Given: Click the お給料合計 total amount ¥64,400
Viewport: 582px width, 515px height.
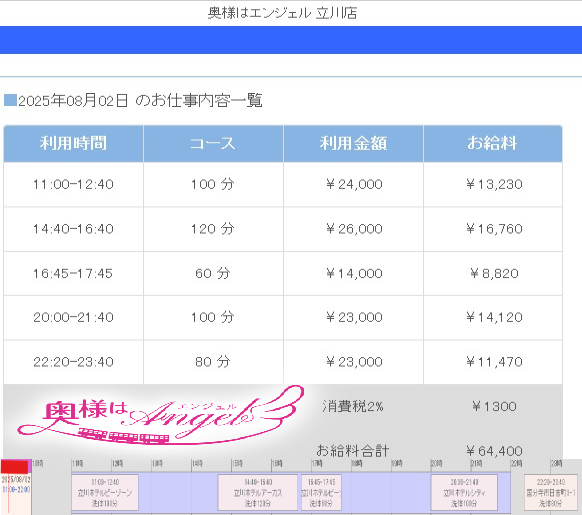Looking at the screenshot, I should 494,451.
